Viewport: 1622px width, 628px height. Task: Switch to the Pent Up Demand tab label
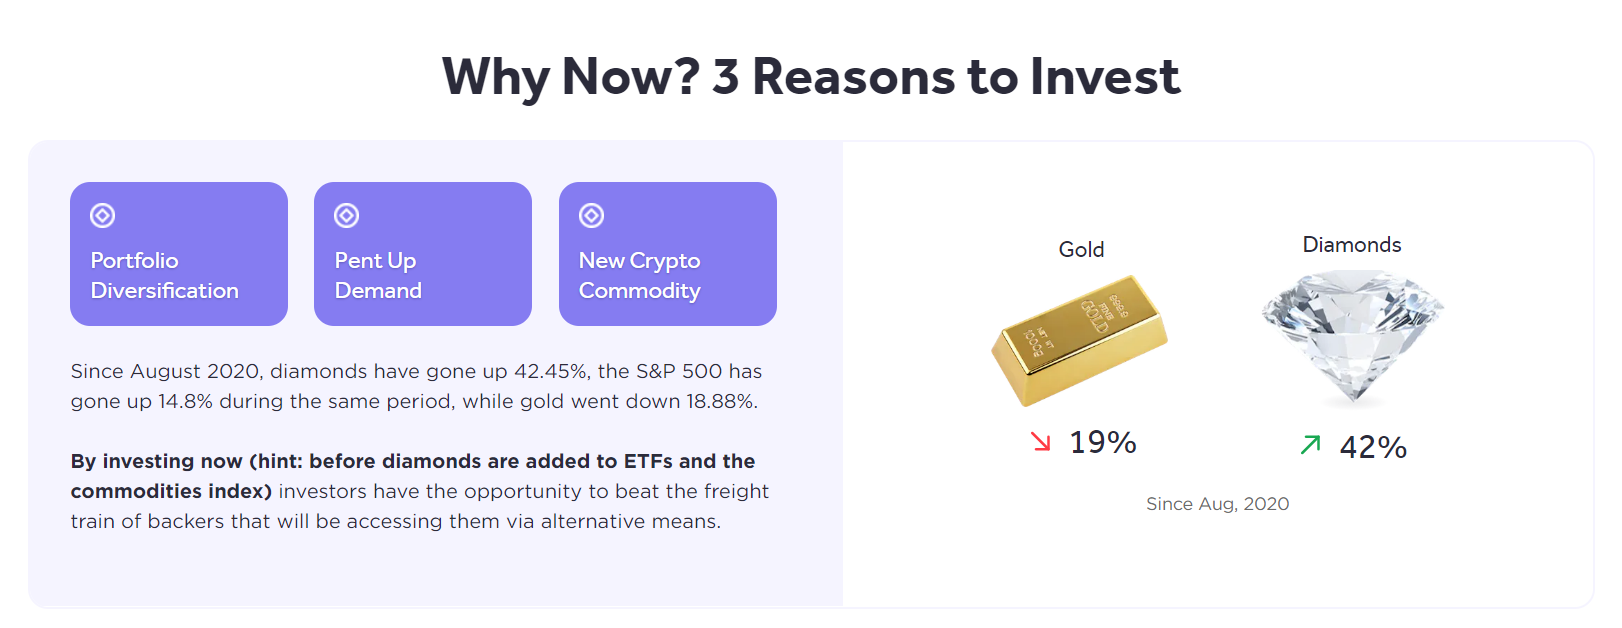(378, 275)
